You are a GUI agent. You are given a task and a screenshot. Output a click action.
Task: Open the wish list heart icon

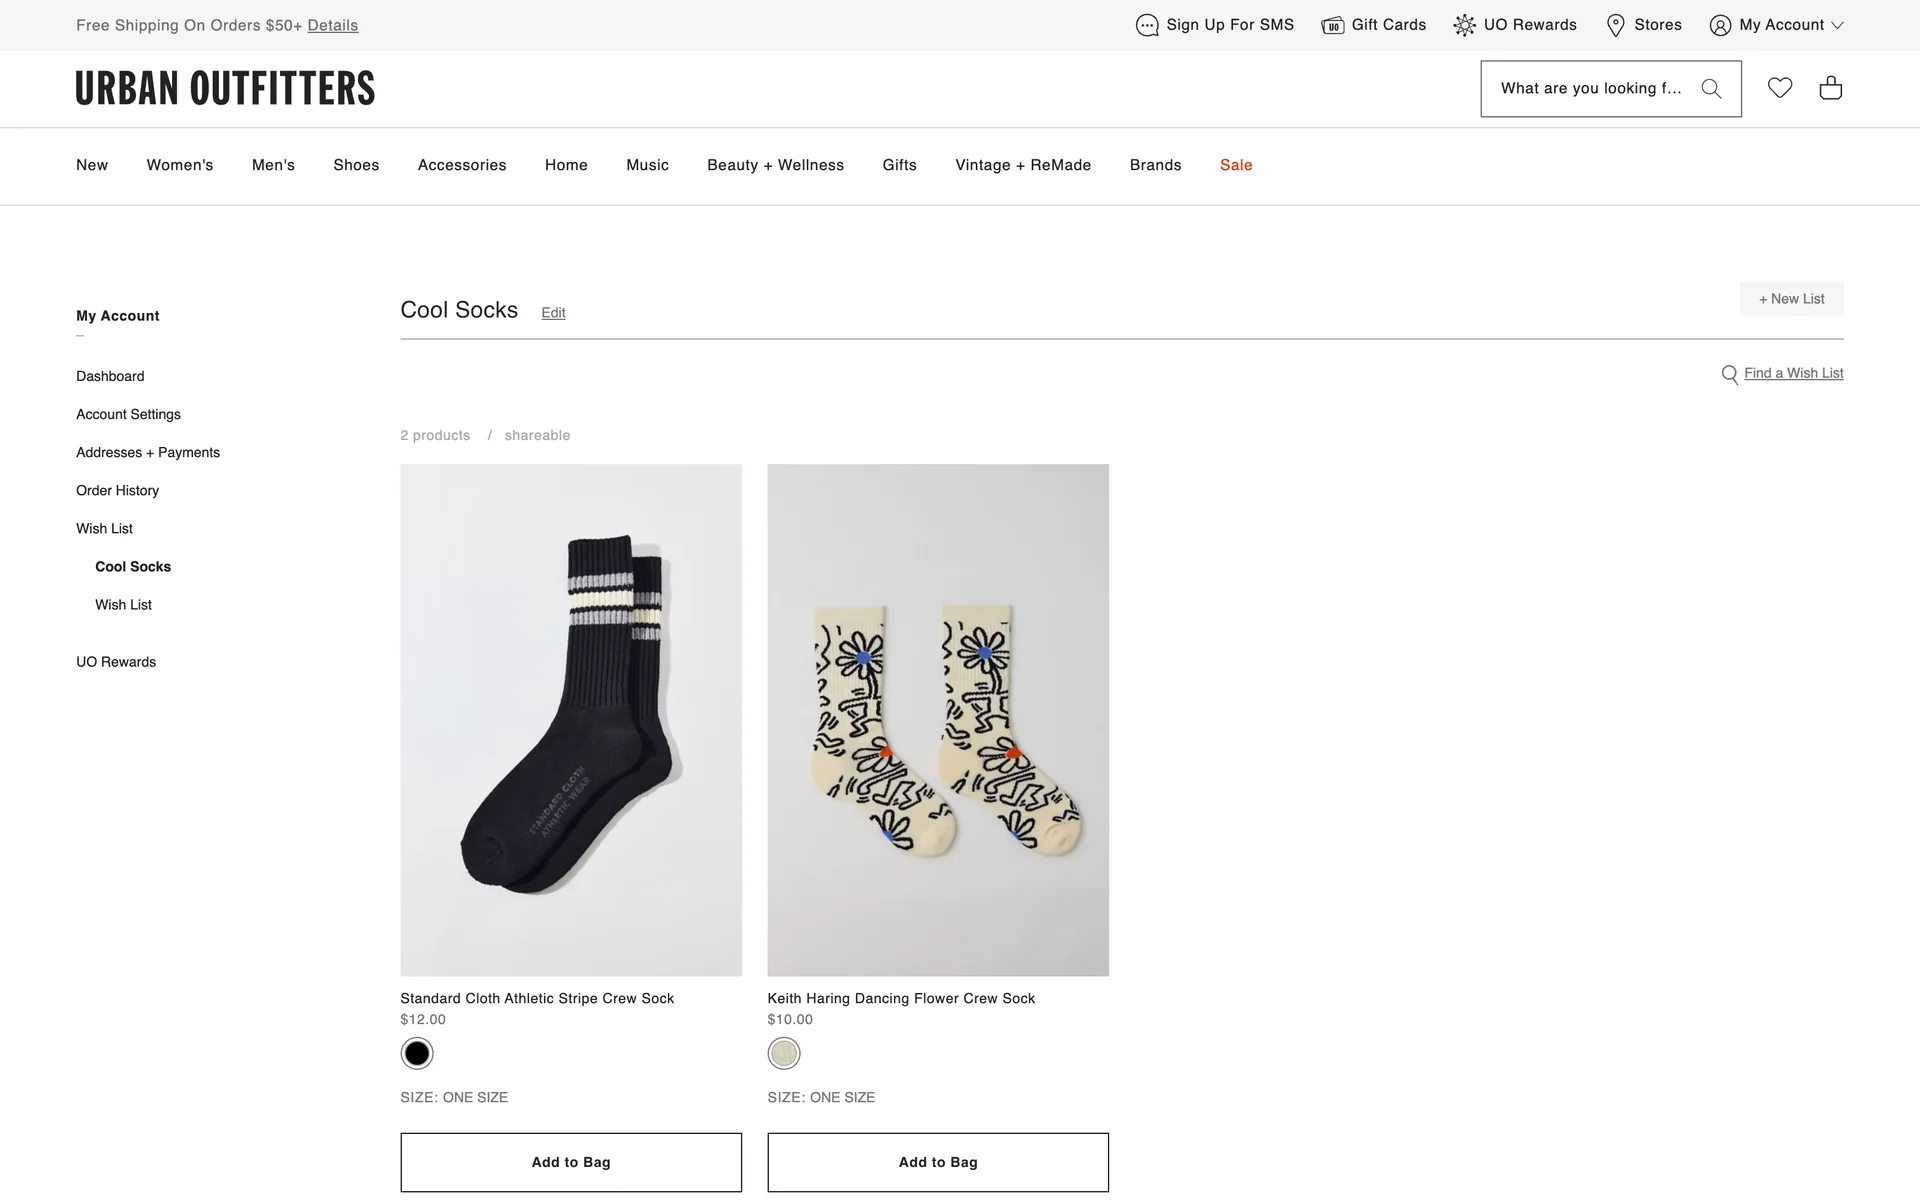pos(1780,88)
